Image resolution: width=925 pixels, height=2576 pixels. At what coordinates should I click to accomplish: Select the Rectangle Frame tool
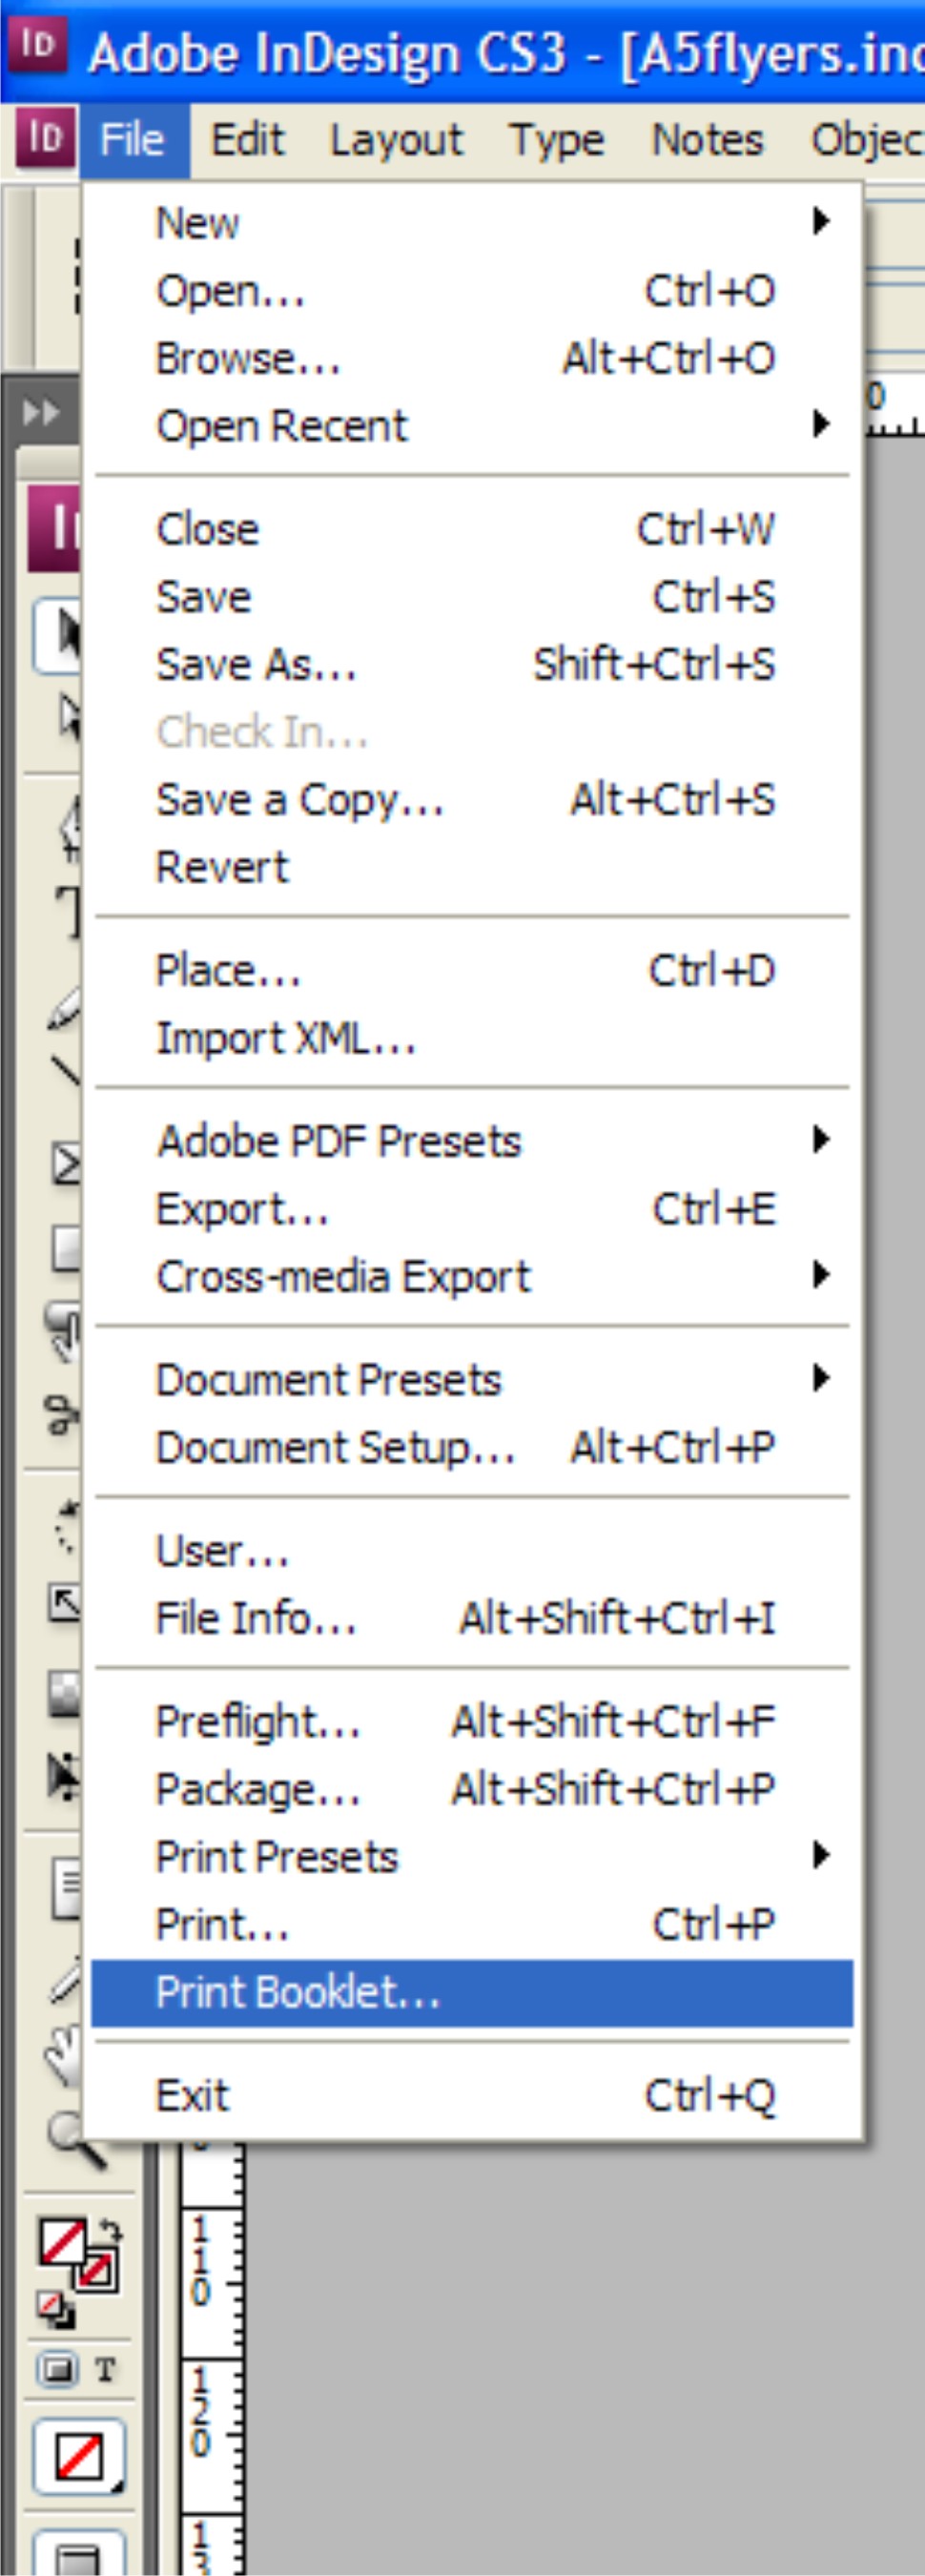[66, 1164]
